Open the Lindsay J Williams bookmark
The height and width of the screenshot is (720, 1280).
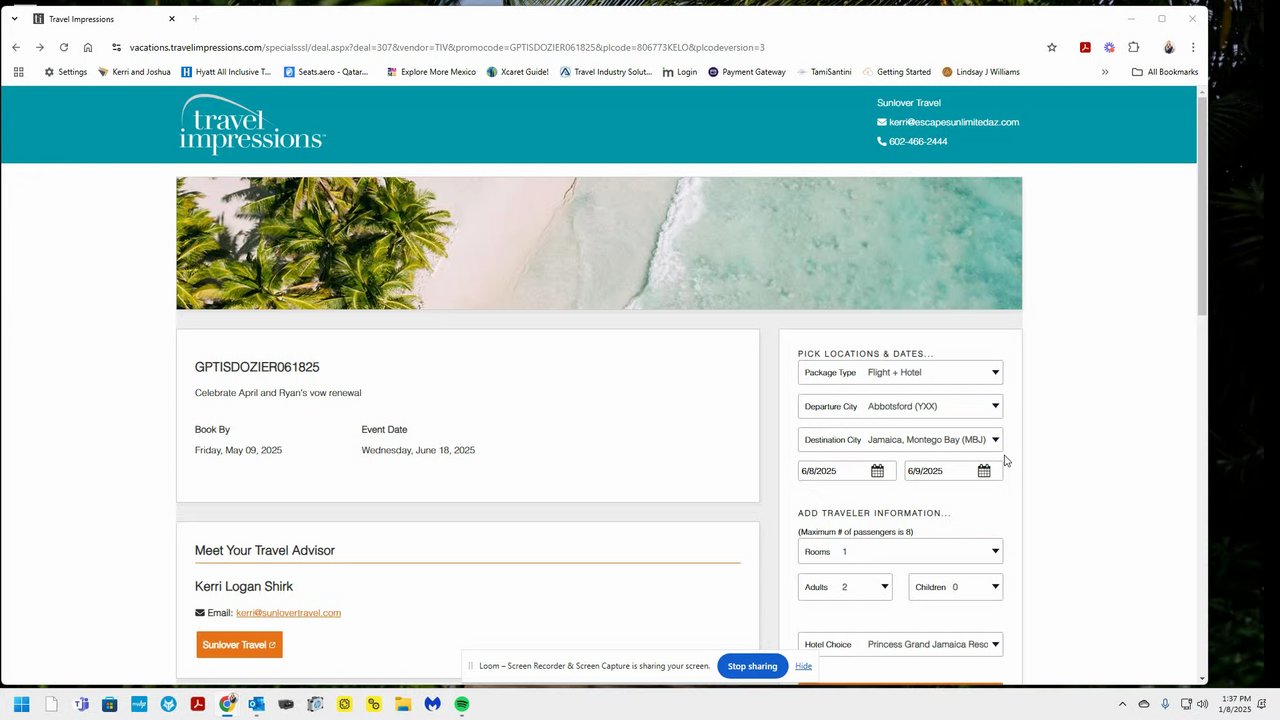pos(979,72)
